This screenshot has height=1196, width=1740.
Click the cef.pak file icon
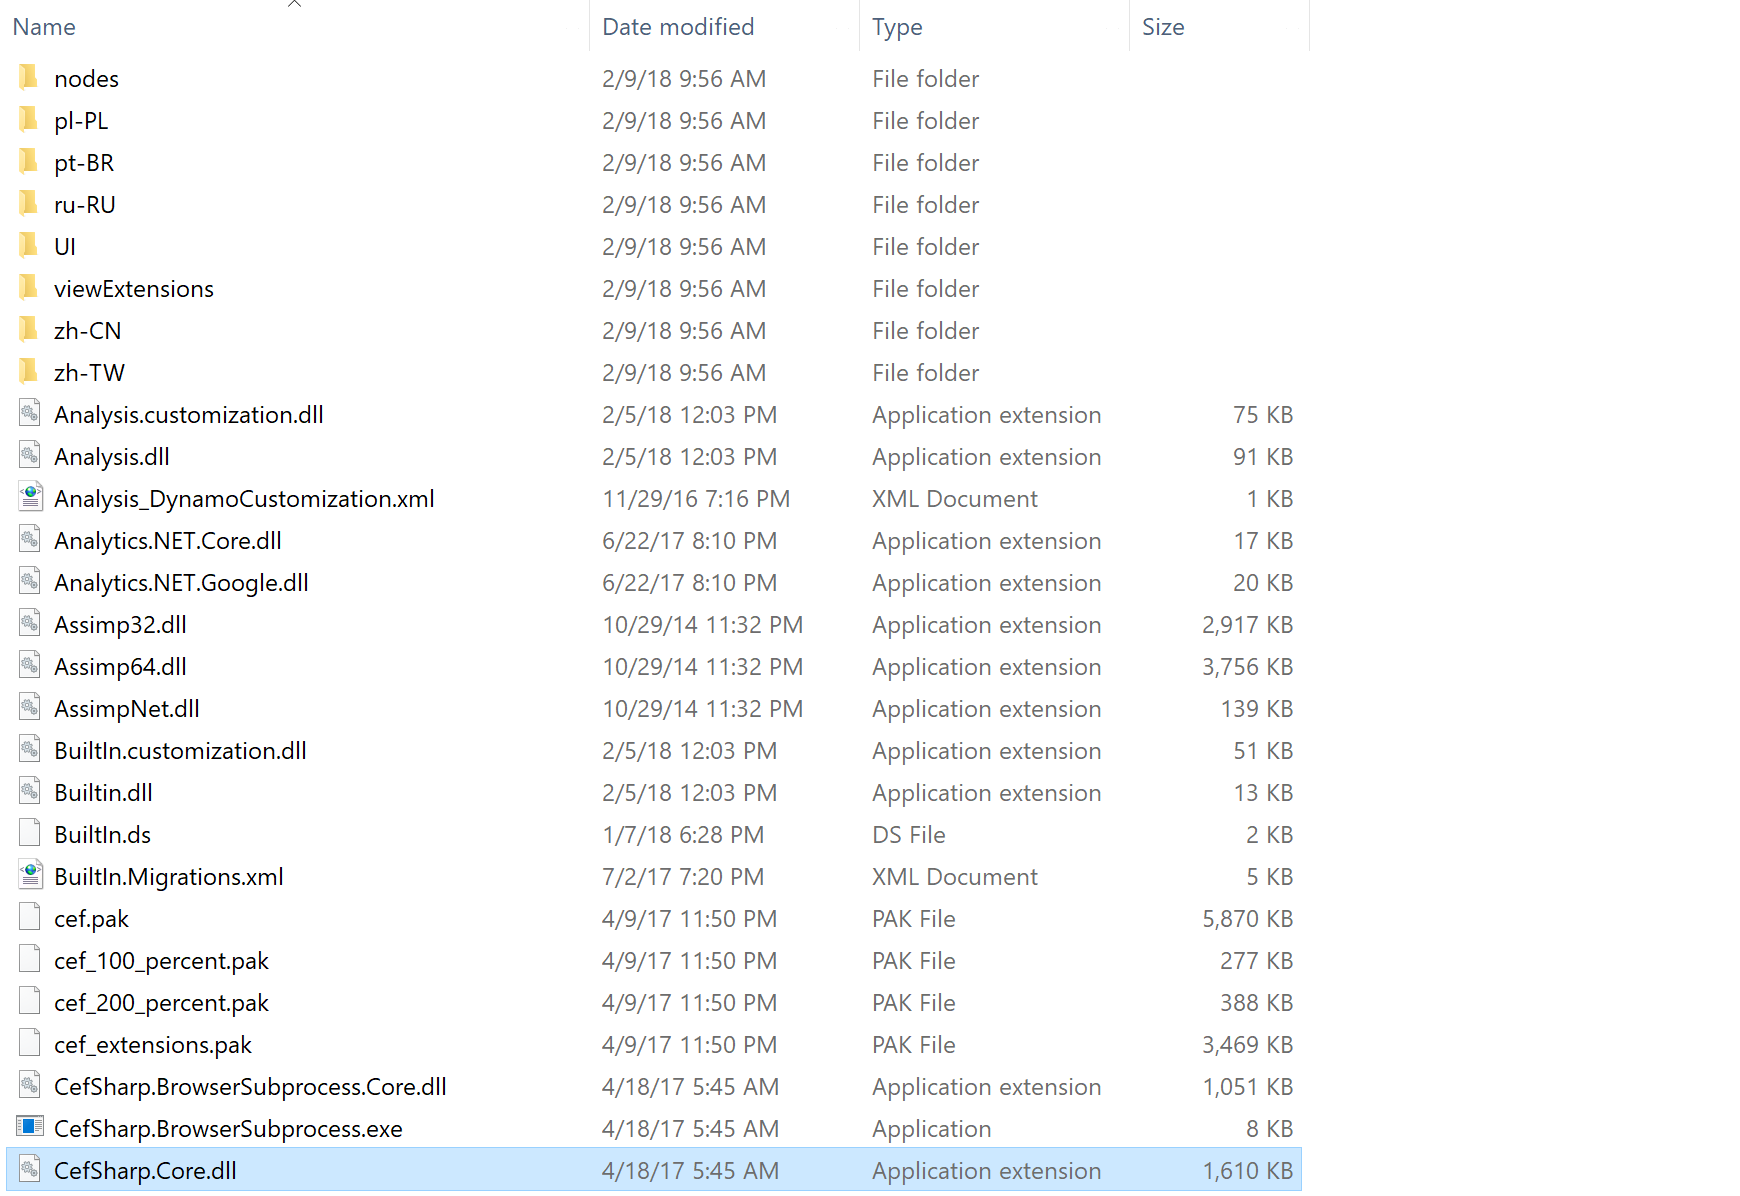tap(29, 918)
